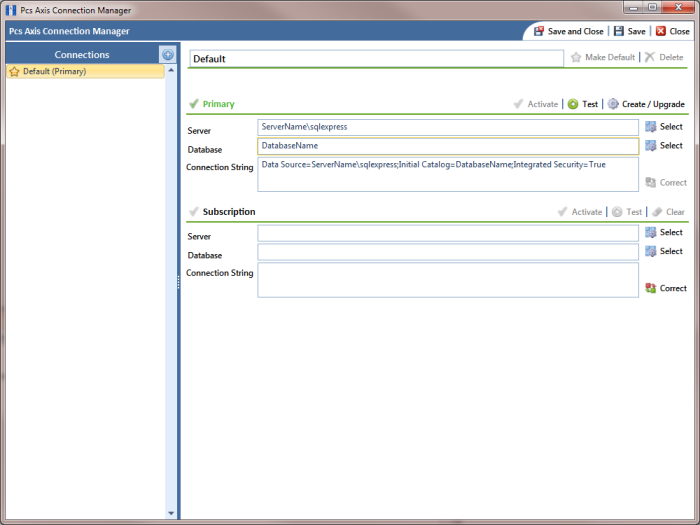Click Select label next to Primary Database
Viewport: 700px width, 525px height.
point(671,146)
